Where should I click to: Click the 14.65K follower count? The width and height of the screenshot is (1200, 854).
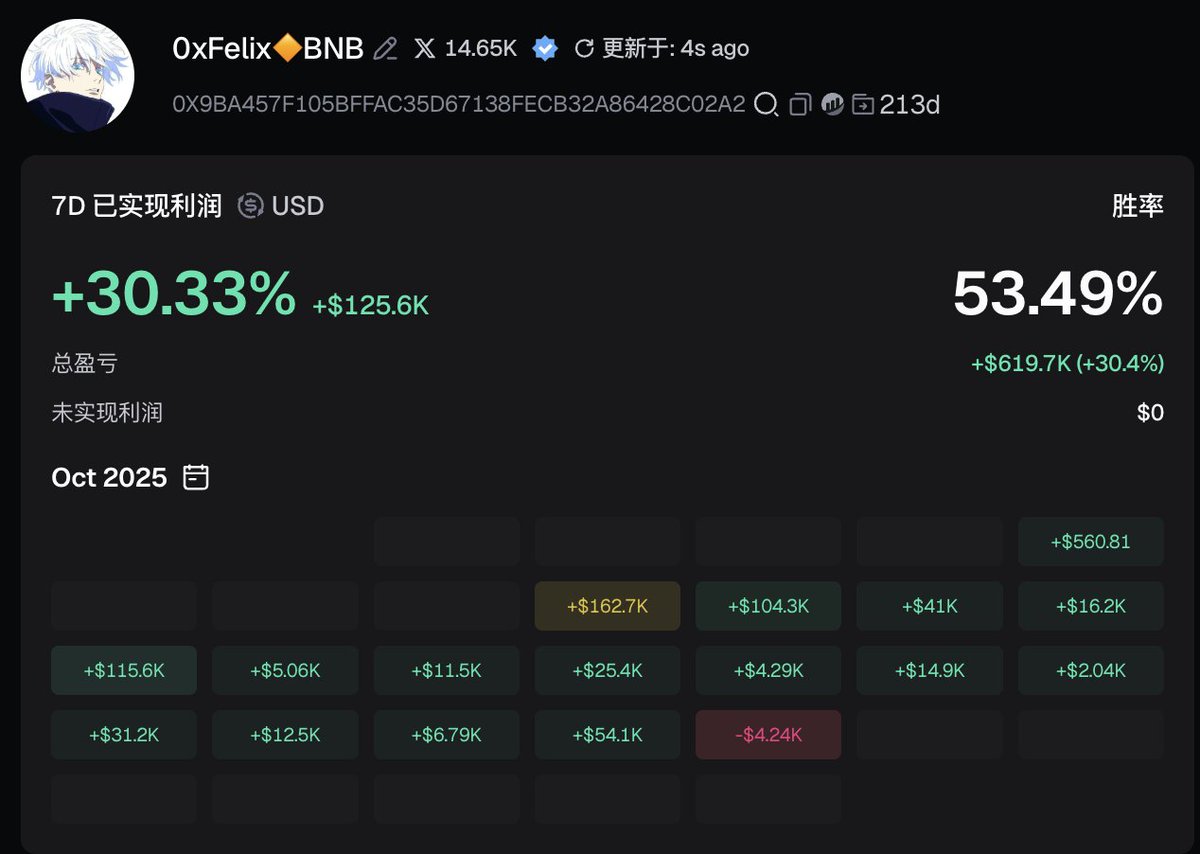click(x=481, y=48)
